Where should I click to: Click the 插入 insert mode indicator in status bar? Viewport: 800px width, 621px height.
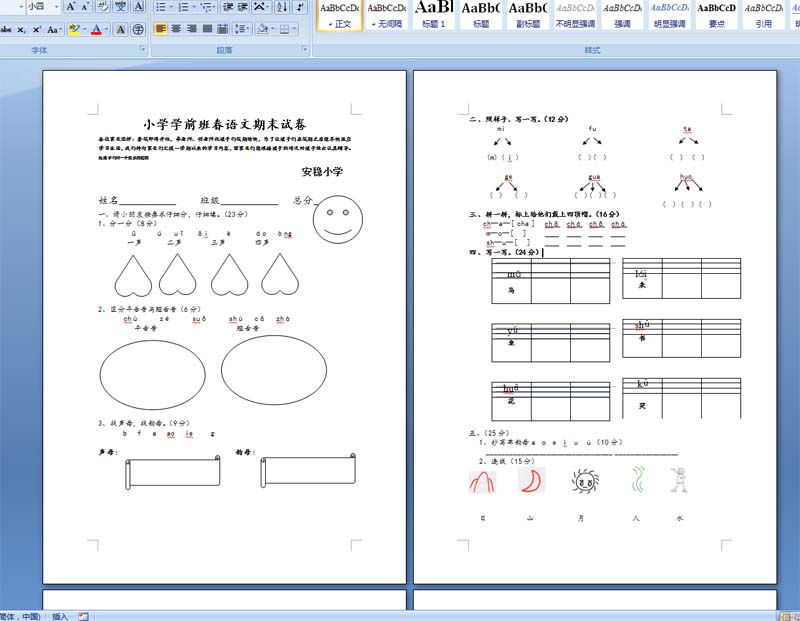point(60,616)
